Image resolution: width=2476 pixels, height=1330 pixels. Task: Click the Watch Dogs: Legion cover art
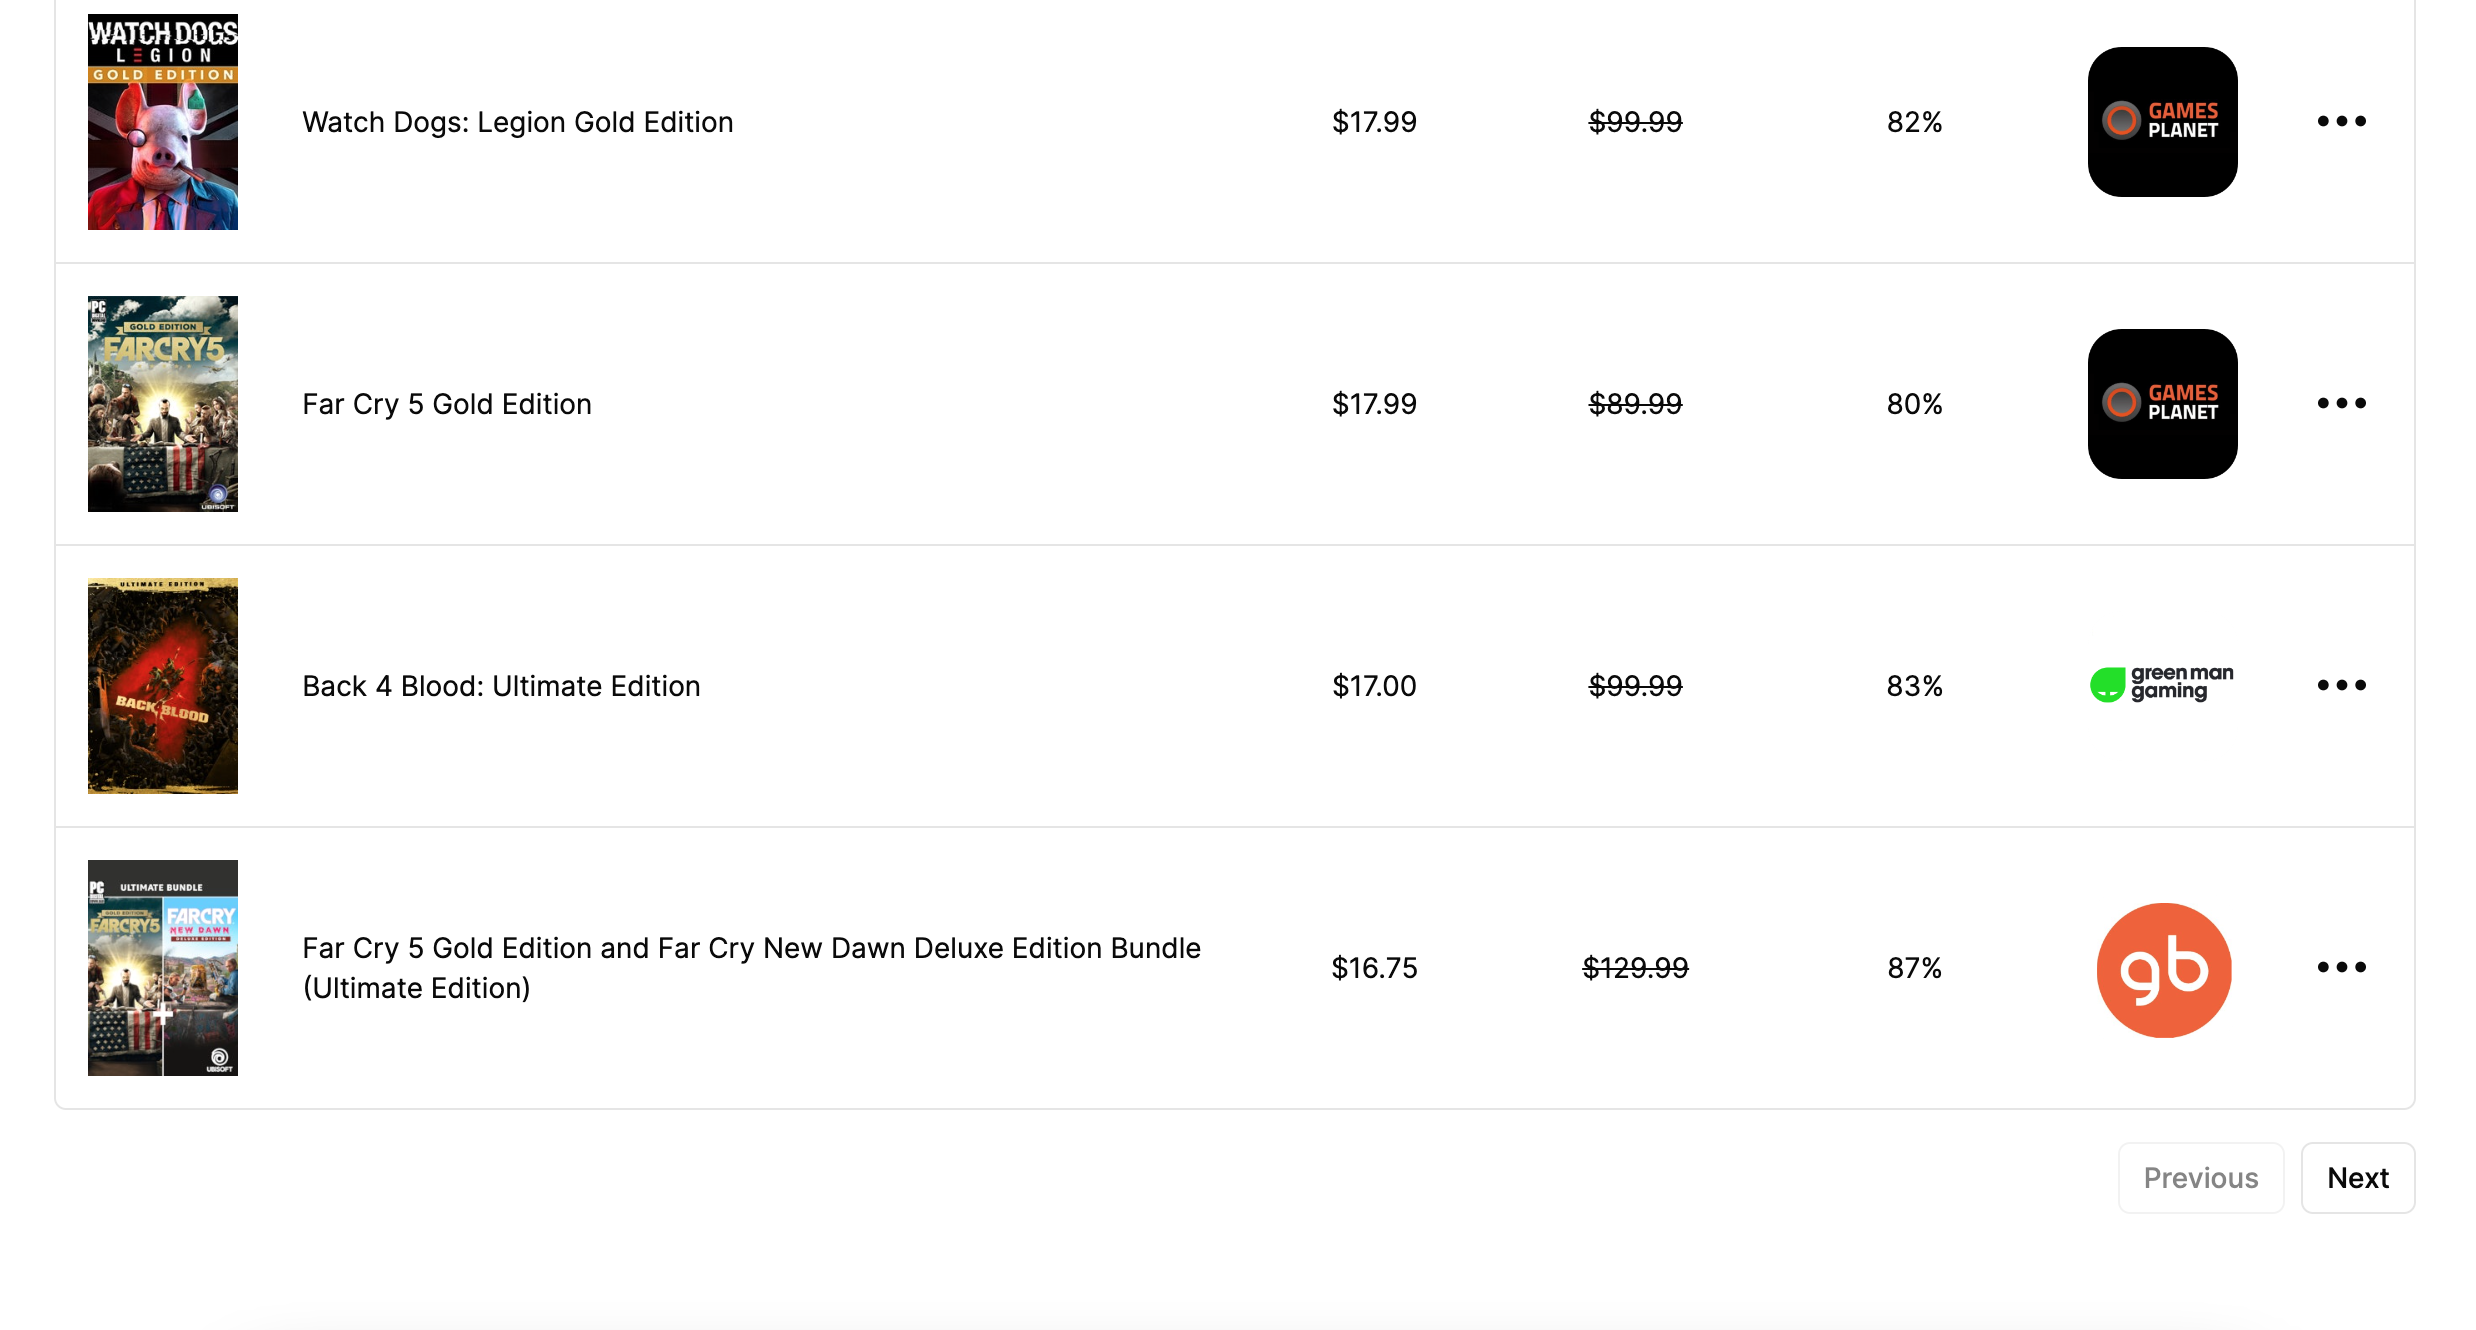coord(162,121)
